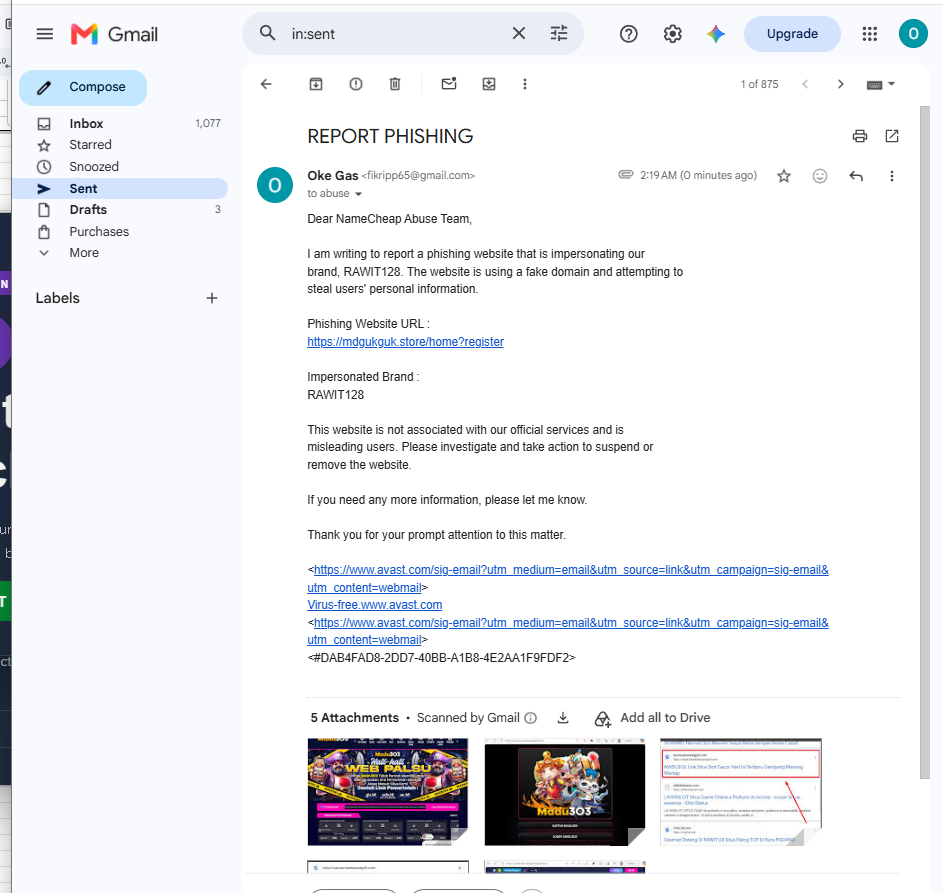Create a new label with plus icon
The height and width of the screenshot is (893, 943).
point(212,298)
